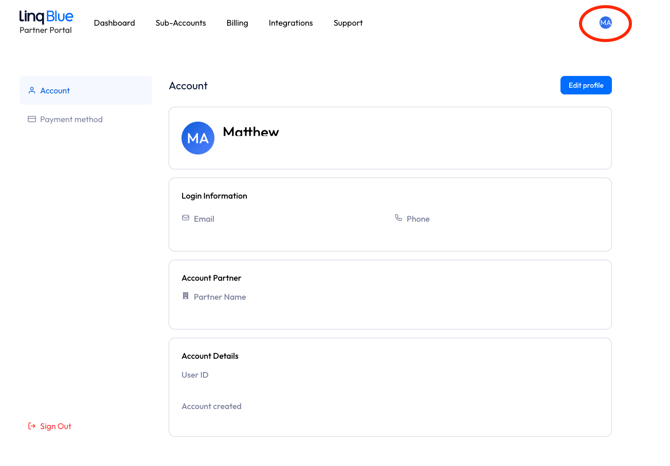Click the person icon beside Account
Image resolution: width=670 pixels, height=466 pixels.
(x=32, y=91)
